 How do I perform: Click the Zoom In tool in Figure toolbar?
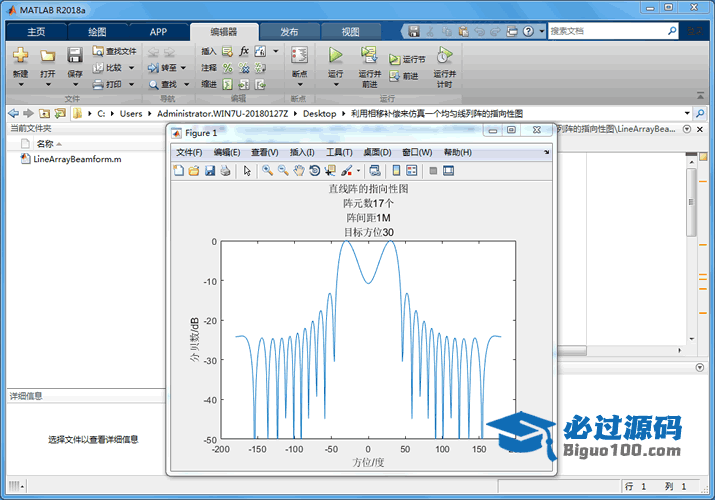267,171
